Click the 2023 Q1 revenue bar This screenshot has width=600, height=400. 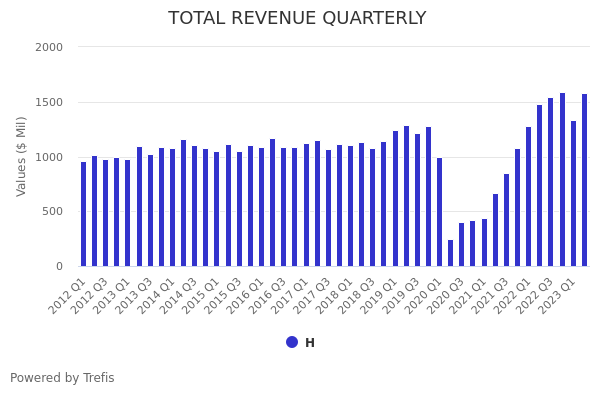573,194
